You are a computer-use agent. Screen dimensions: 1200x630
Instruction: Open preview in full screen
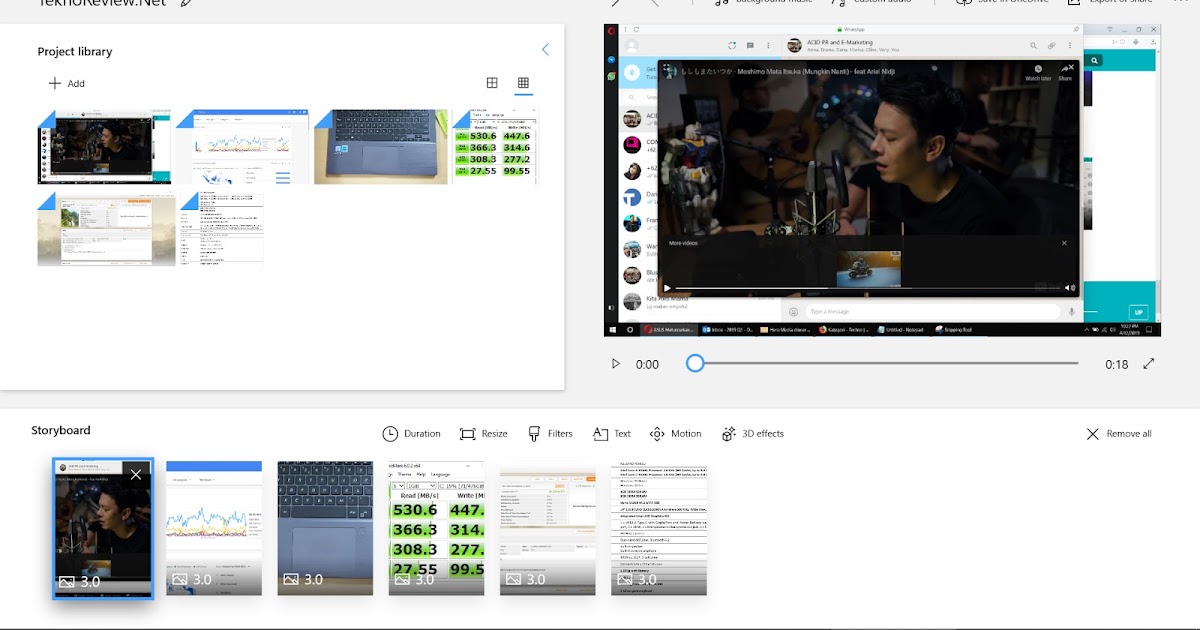(1149, 364)
